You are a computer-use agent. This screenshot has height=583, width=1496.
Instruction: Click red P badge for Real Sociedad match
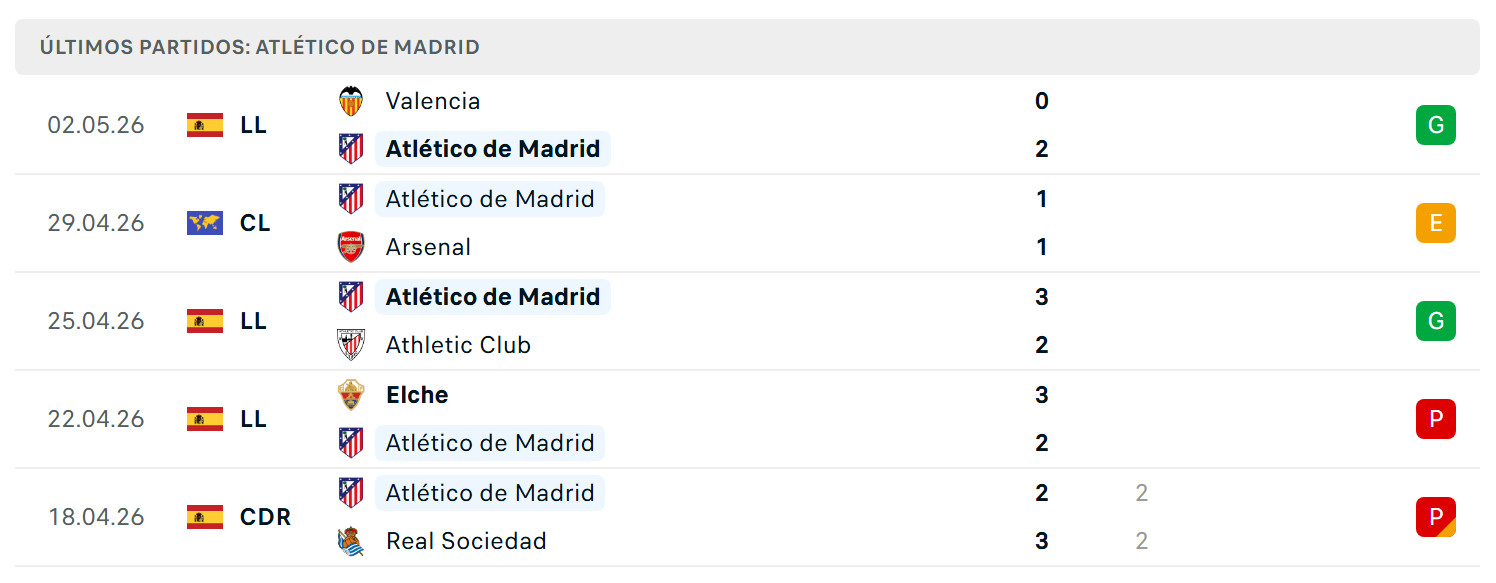point(1436,517)
